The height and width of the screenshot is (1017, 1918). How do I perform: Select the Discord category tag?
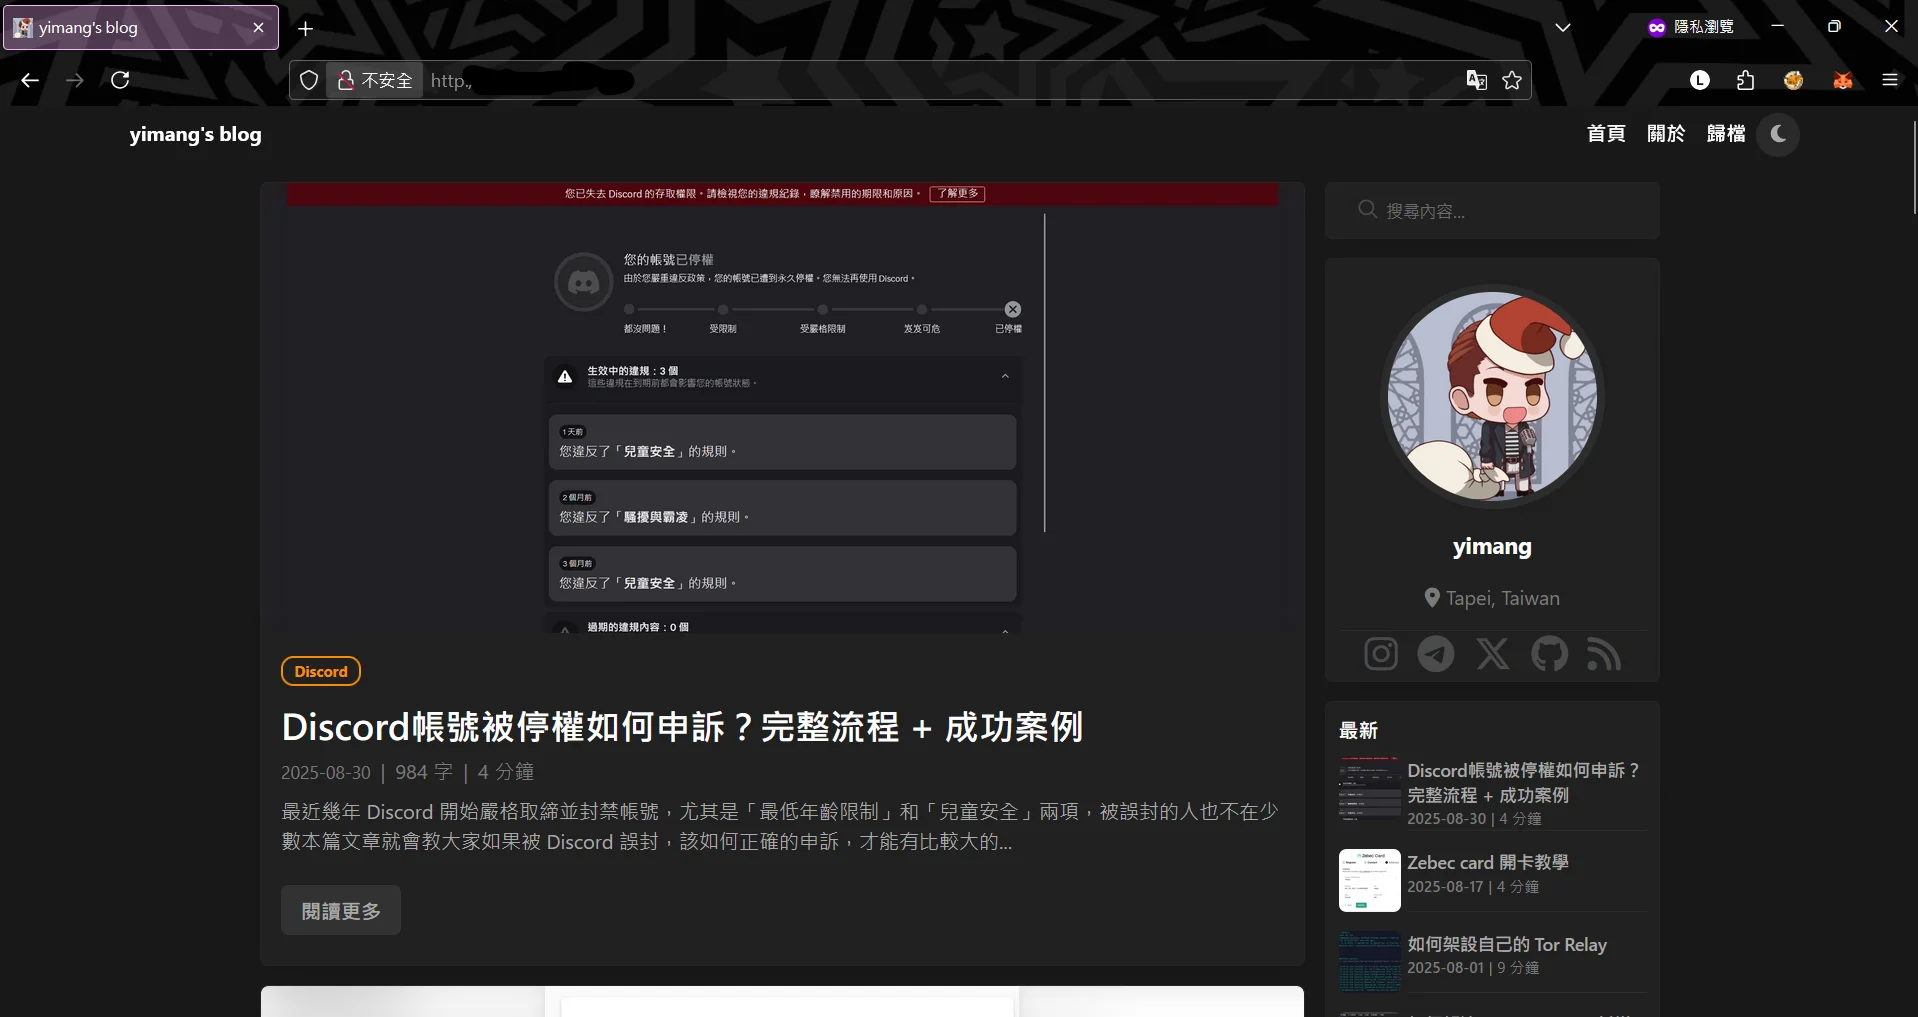pyautogui.click(x=321, y=672)
